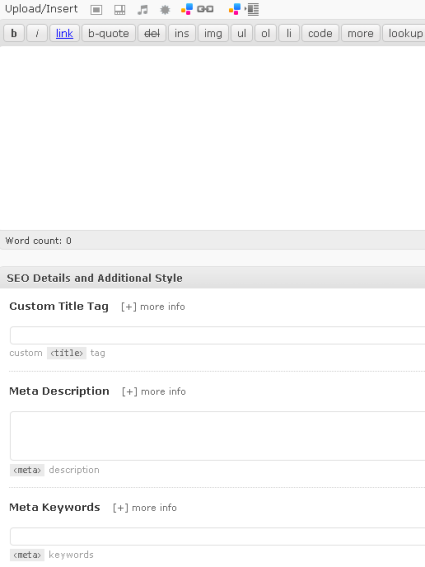Click the del strikethrough button
425x567 pixels.
[152, 33]
